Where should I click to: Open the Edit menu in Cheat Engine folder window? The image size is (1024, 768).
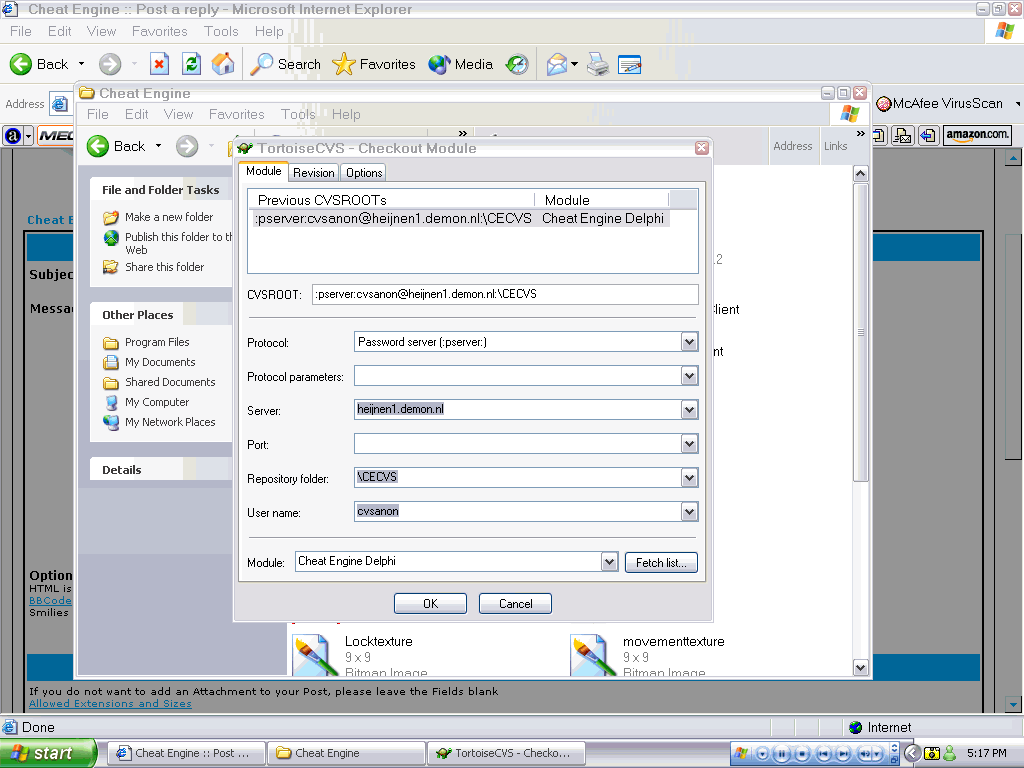pyautogui.click(x=136, y=114)
